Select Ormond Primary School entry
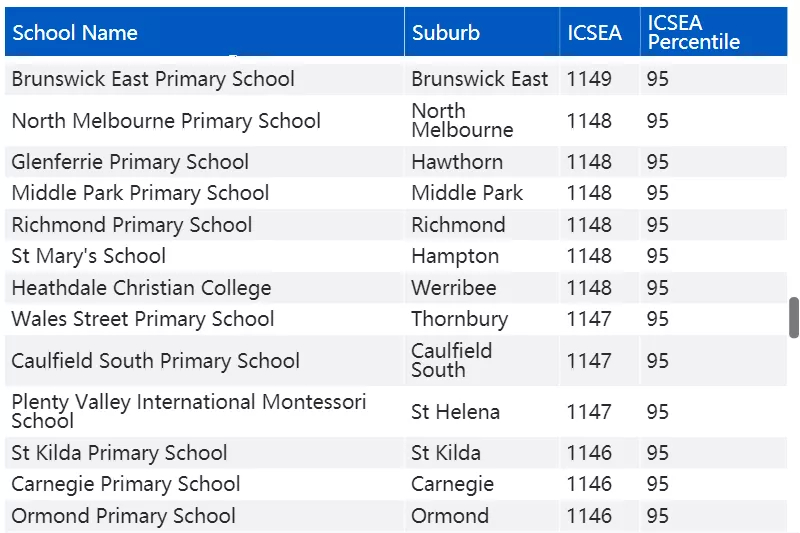The image size is (800, 533). pos(123,516)
